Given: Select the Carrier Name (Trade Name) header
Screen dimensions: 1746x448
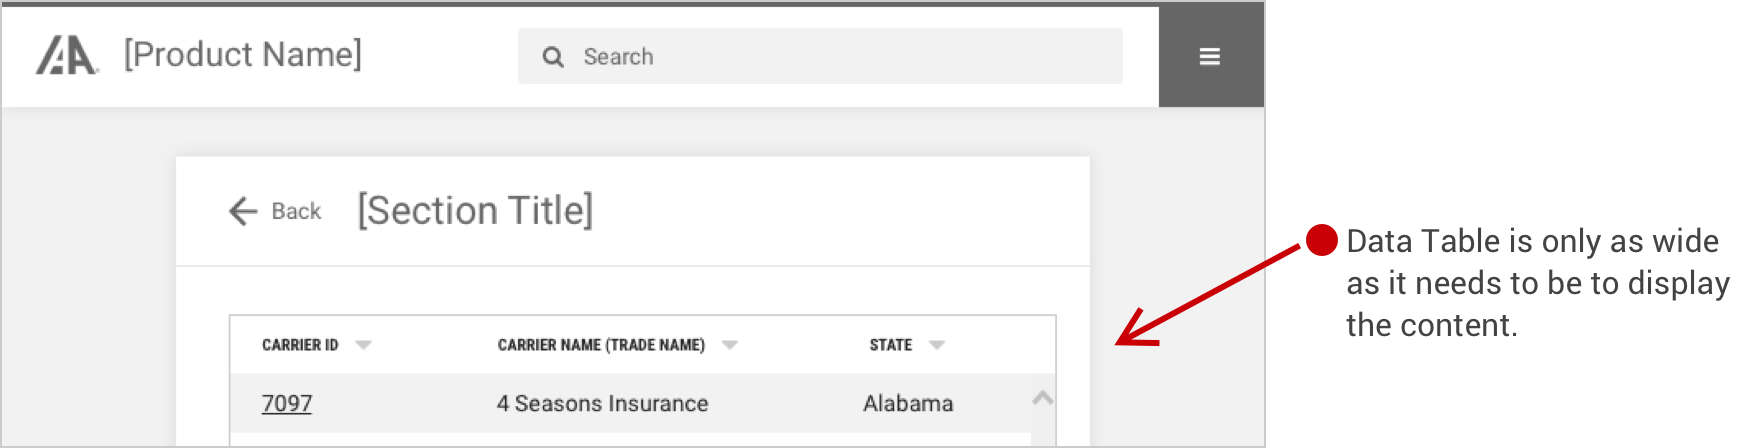Looking at the screenshot, I should [x=601, y=345].
